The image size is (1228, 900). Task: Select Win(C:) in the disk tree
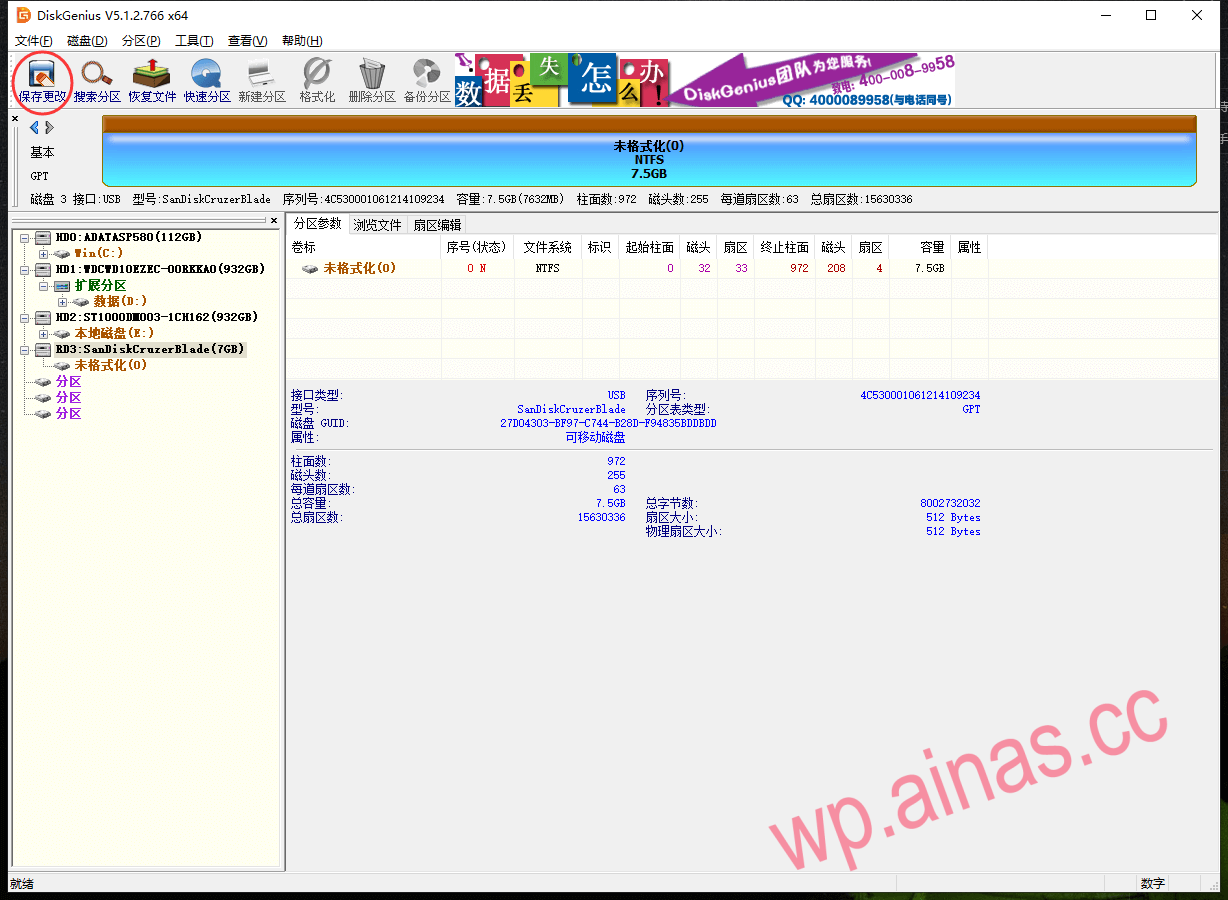(99, 254)
